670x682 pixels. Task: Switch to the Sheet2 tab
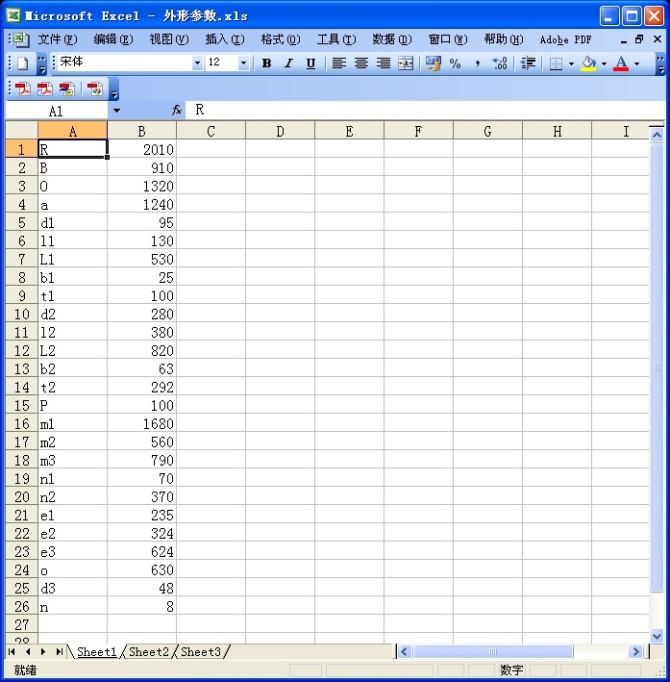point(148,652)
